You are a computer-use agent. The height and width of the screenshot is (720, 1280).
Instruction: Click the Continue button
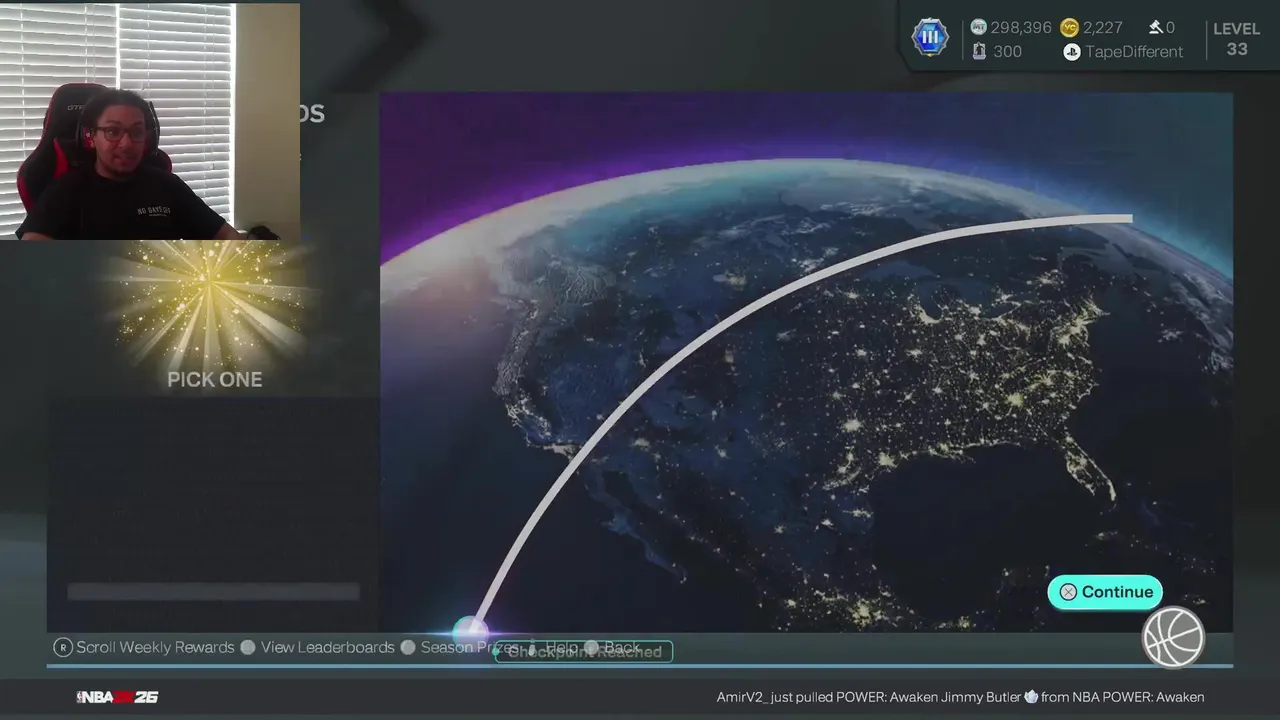[1105, 592]
